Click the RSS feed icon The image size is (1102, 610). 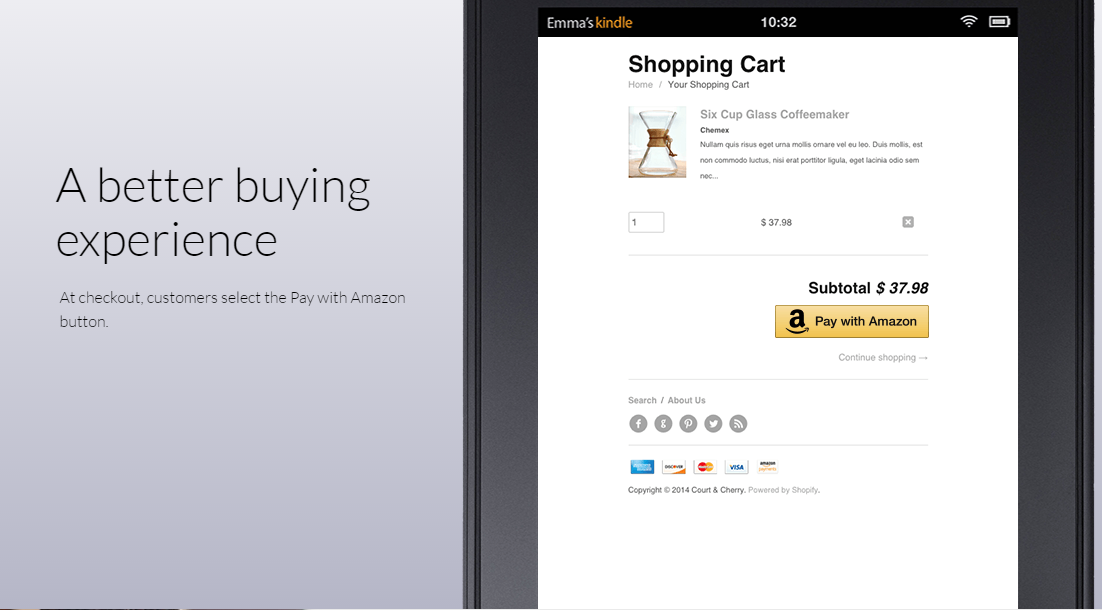738,424
